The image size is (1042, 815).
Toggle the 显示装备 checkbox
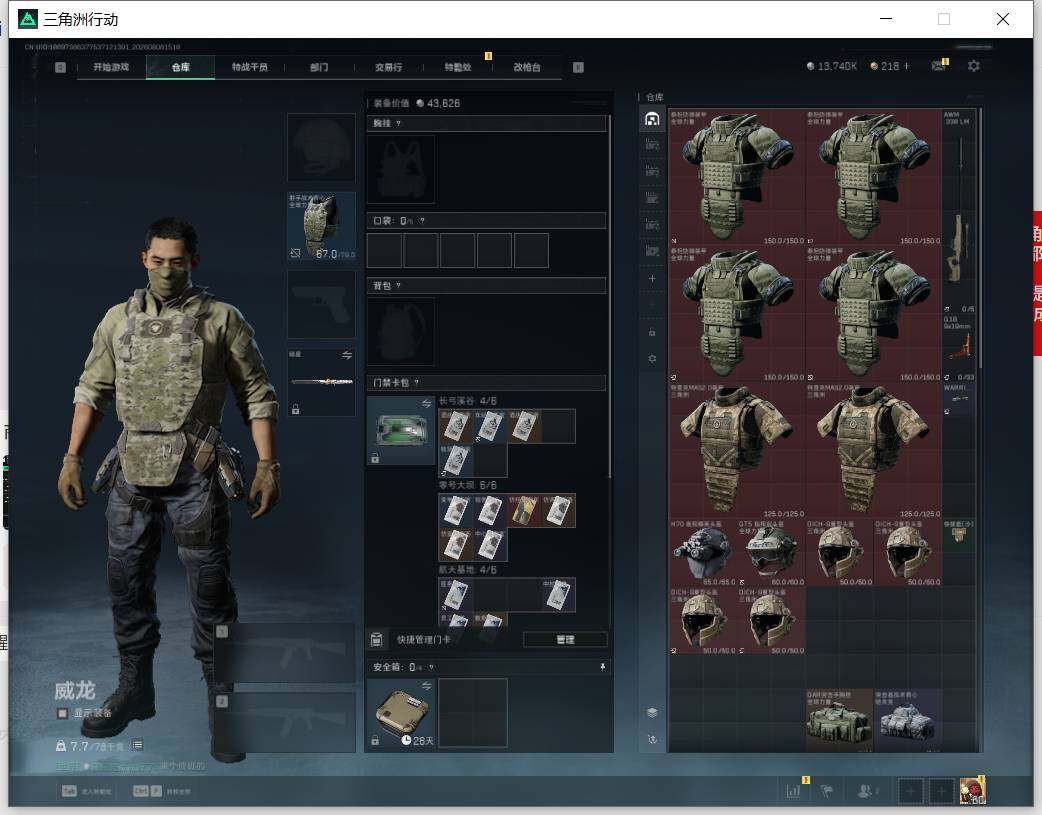coord(62,713)
